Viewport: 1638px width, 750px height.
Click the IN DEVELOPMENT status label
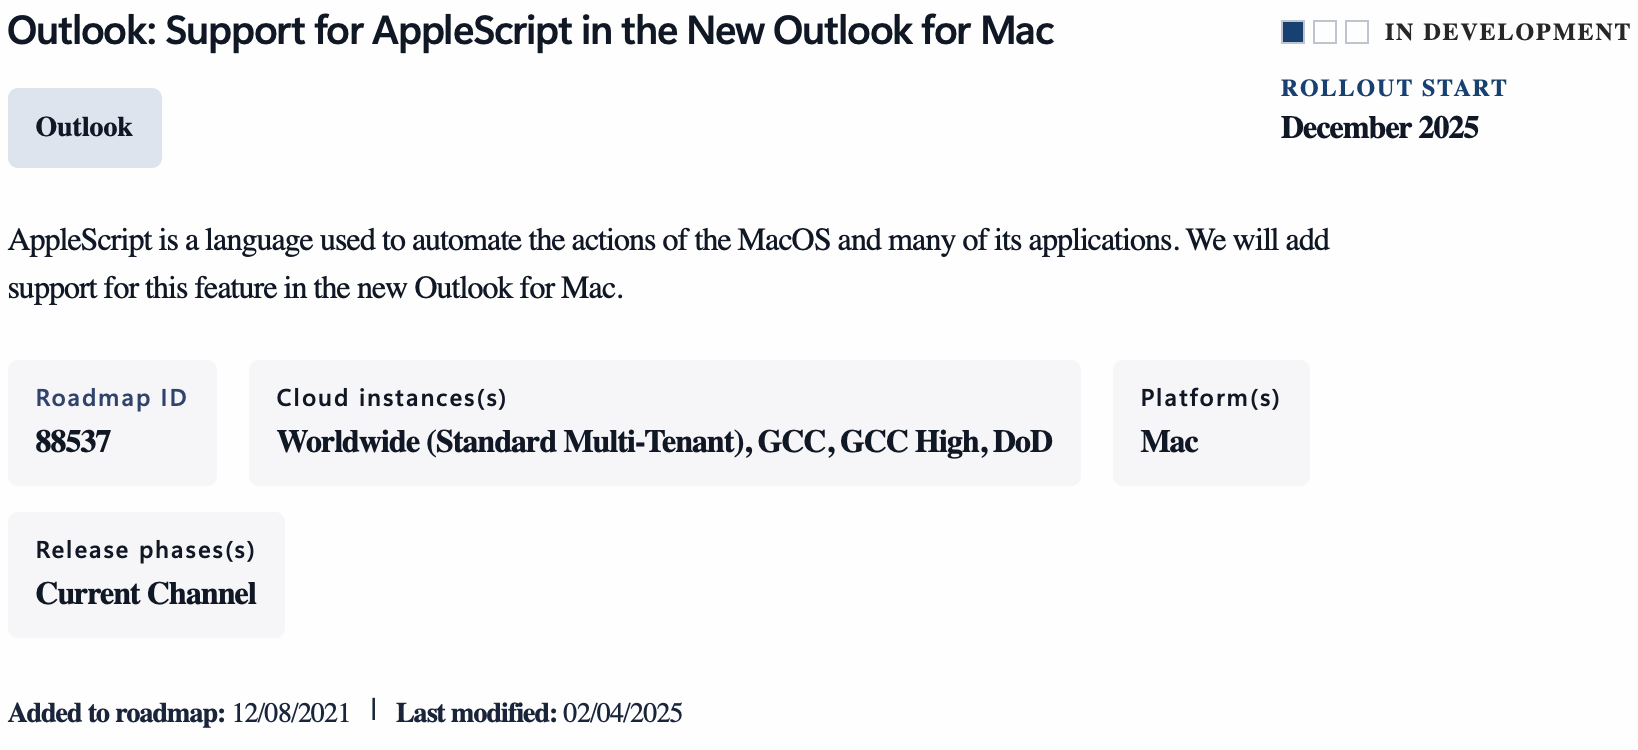(x=1507, y=32)
